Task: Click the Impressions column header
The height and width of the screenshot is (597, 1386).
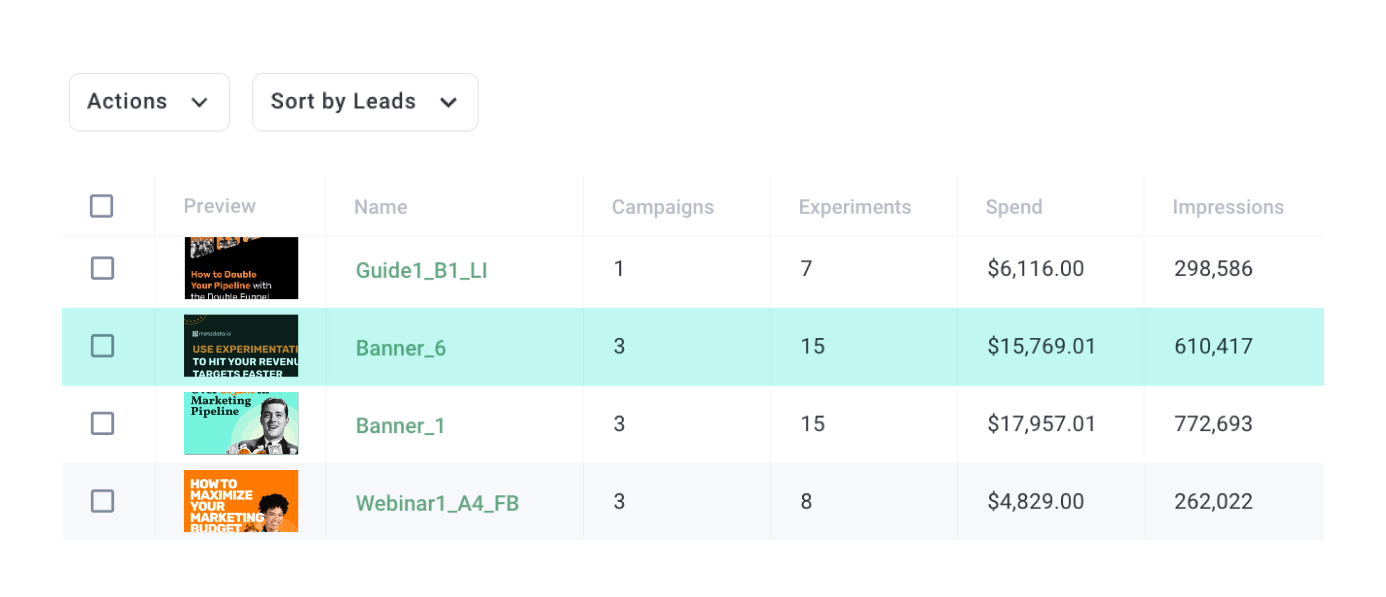Action: pyautogui.click(x=1227, y=207)
